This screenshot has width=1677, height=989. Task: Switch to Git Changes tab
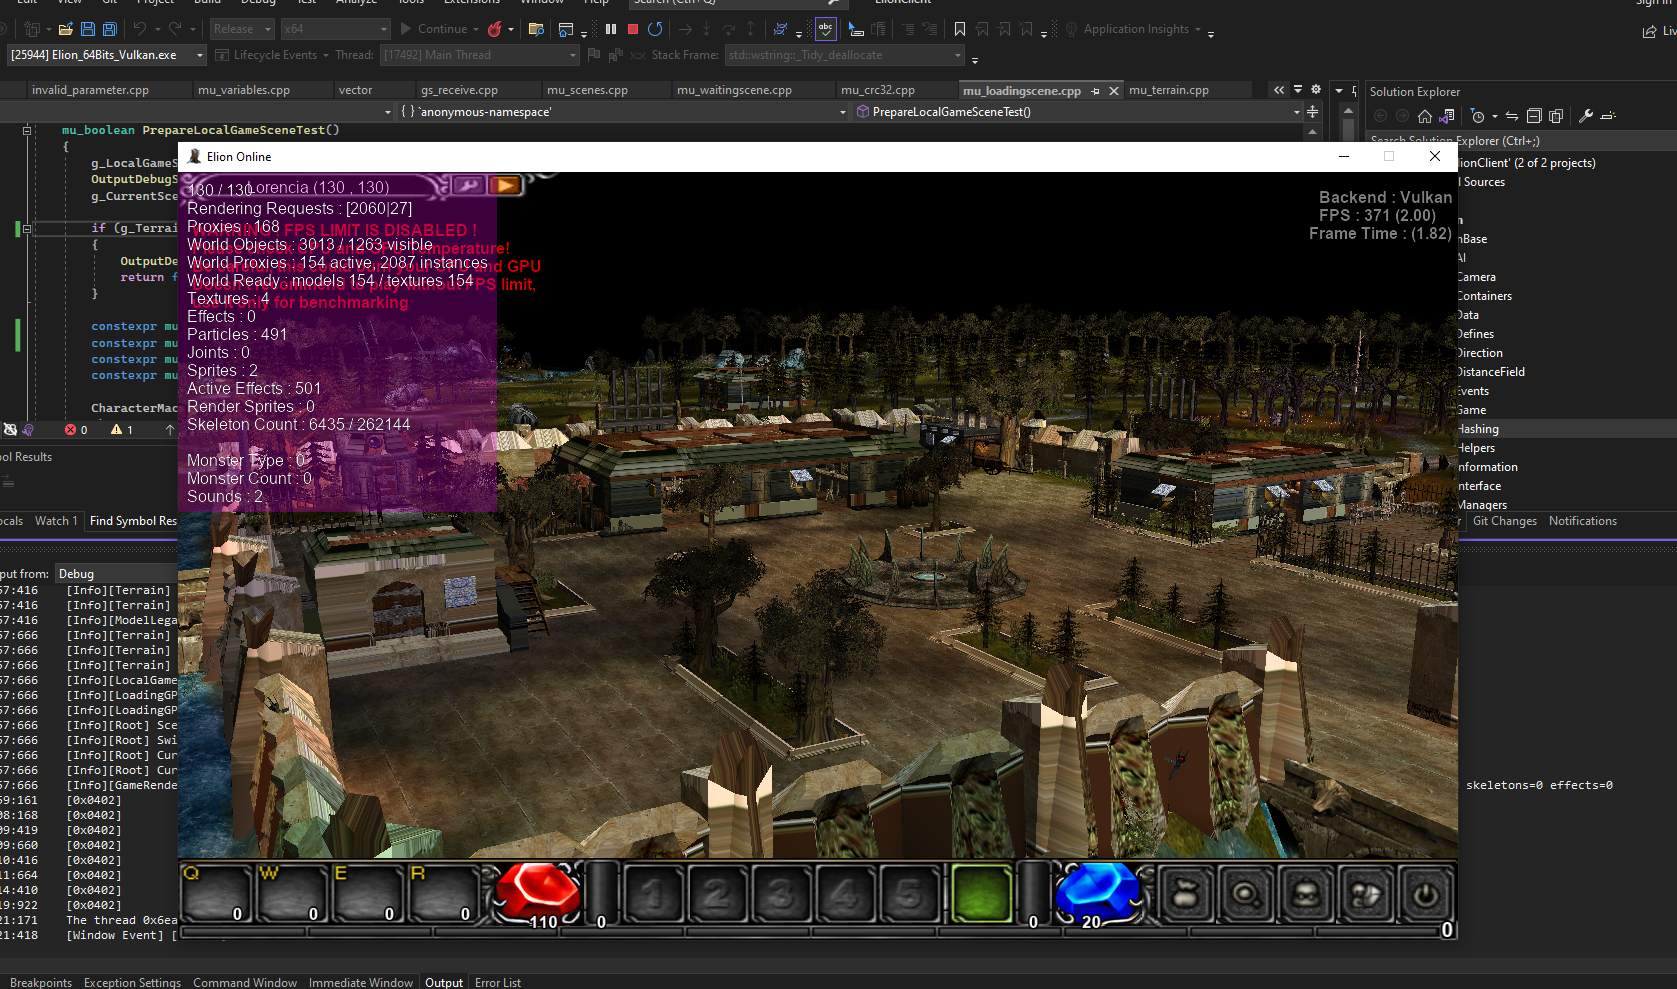(x=1505, y=521)
